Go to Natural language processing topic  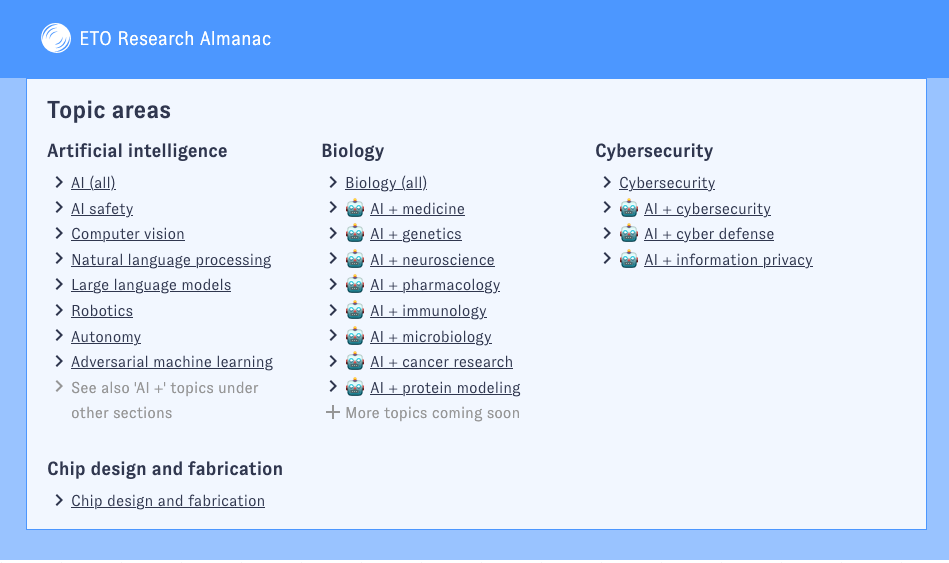click(x=171, y=260)
